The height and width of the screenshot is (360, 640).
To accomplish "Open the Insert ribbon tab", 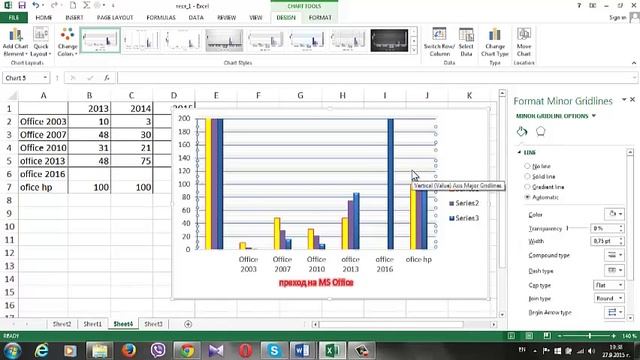I will (x=74, y=18).
